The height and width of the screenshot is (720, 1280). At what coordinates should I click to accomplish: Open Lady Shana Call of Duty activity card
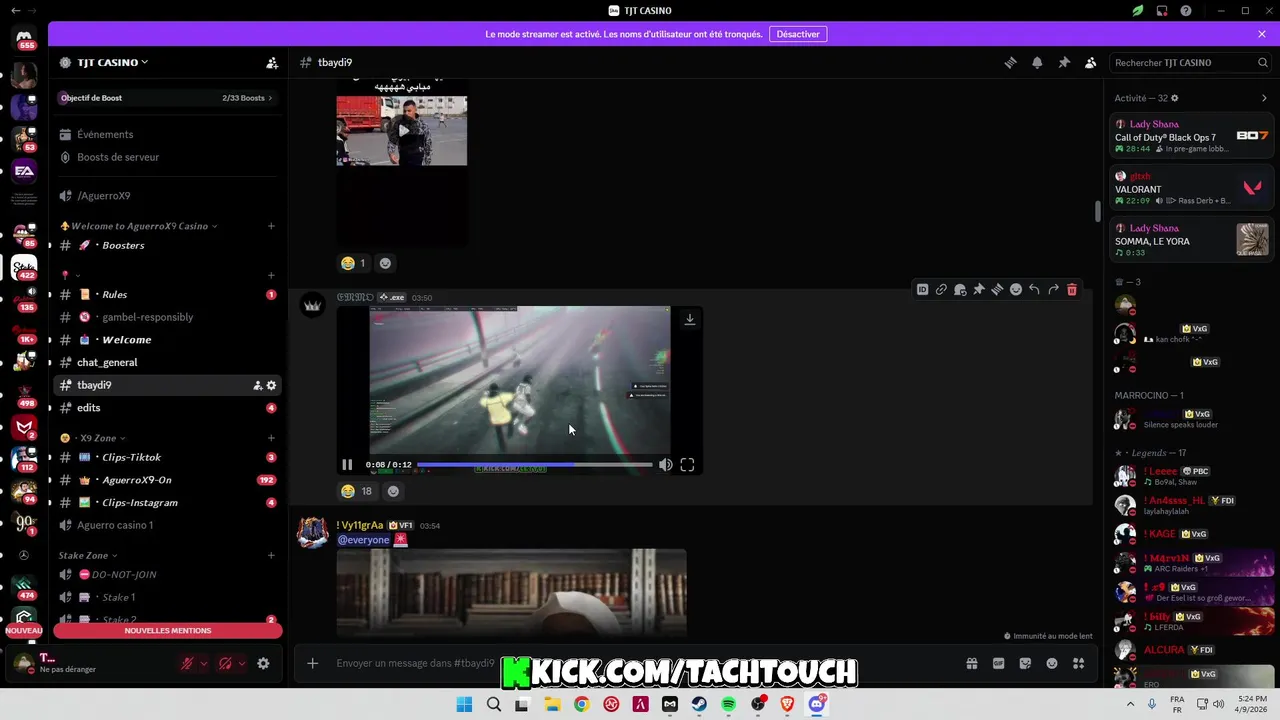coord(1192,136)
